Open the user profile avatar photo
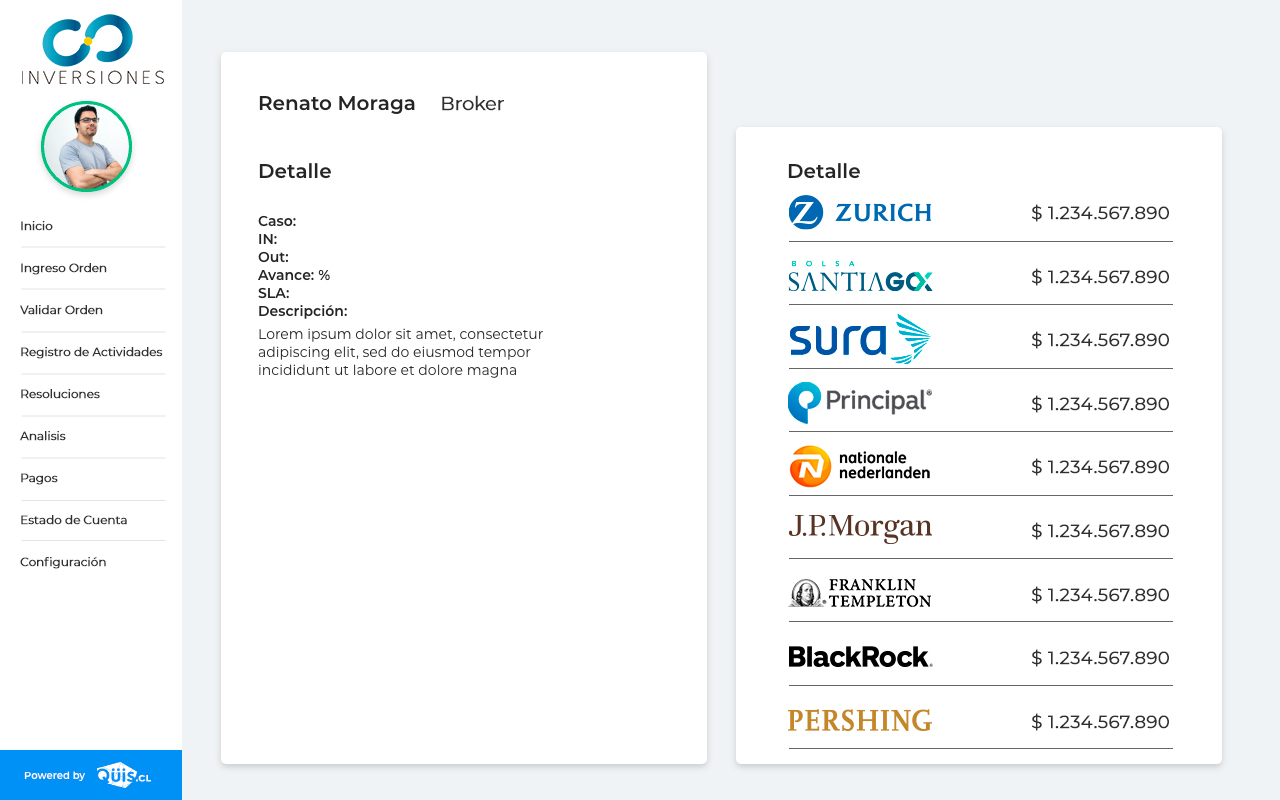This screenshot has width=1280, height=800. [x=87, y=147]
